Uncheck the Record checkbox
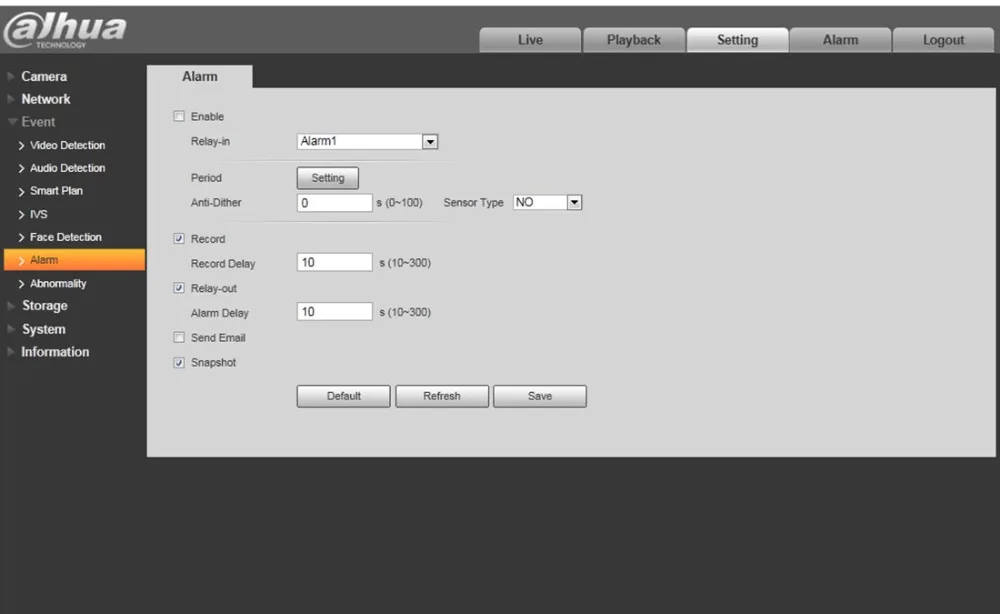Viewport: 1000px width, 614px height. 179,238
